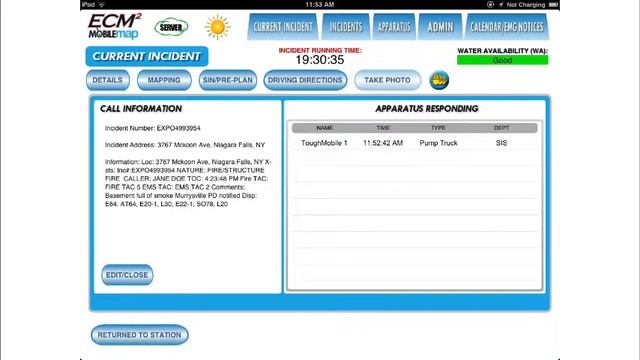Open SIN/Pre-Plan information

point(228,80)
